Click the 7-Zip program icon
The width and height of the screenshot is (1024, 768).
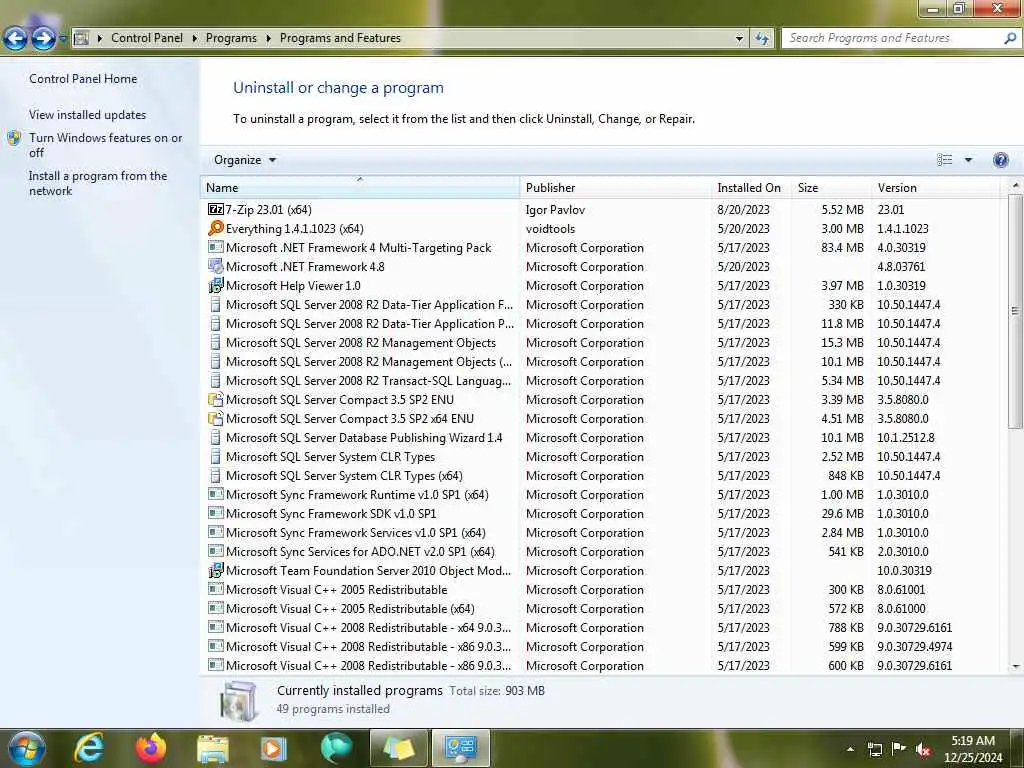216,210
